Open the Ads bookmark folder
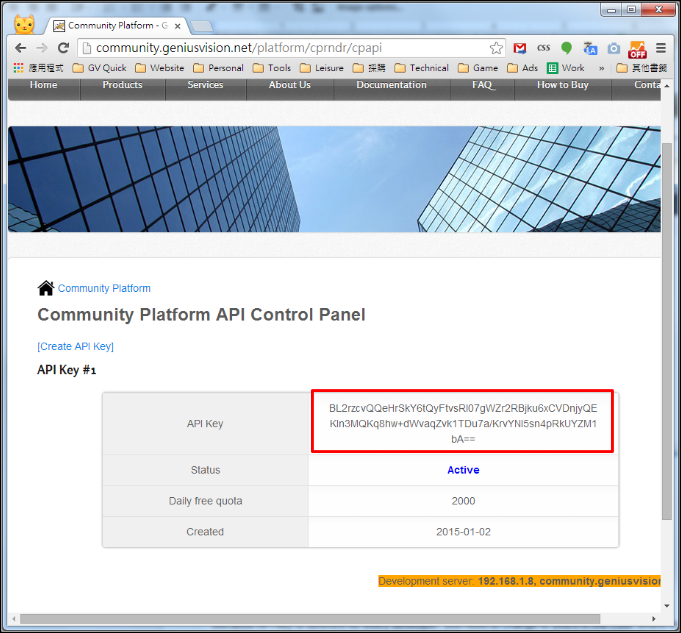 pos(522,68)
